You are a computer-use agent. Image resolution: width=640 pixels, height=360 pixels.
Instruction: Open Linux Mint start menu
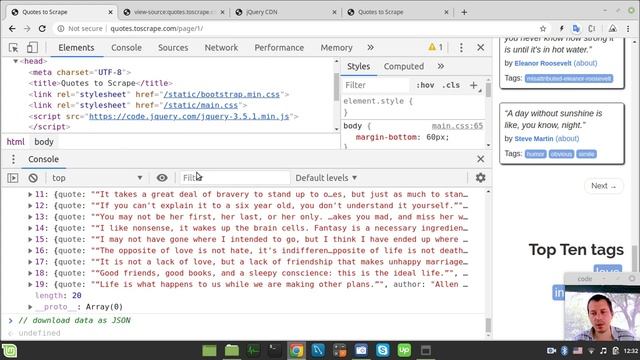(x=9, y=351)
